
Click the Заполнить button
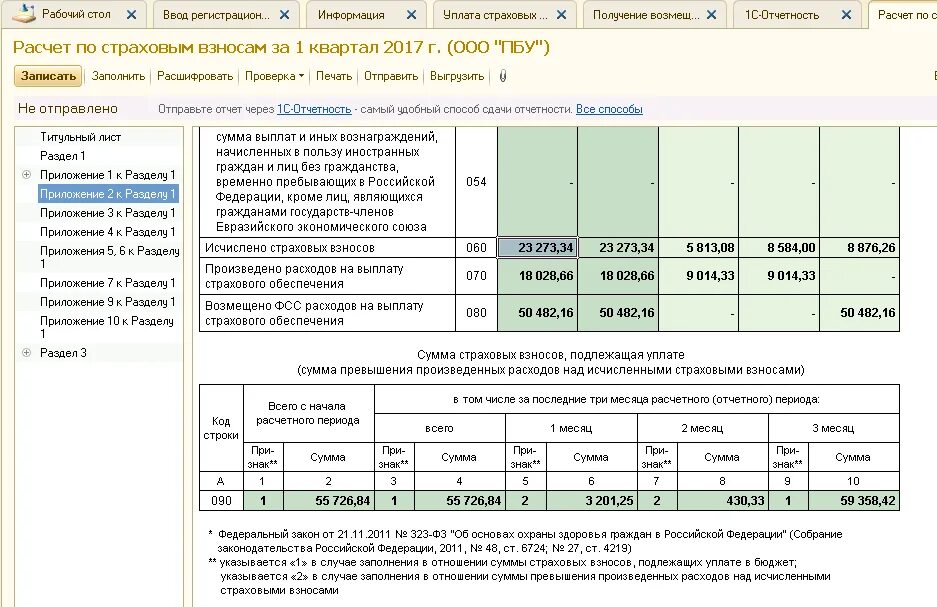pos(118,76)
